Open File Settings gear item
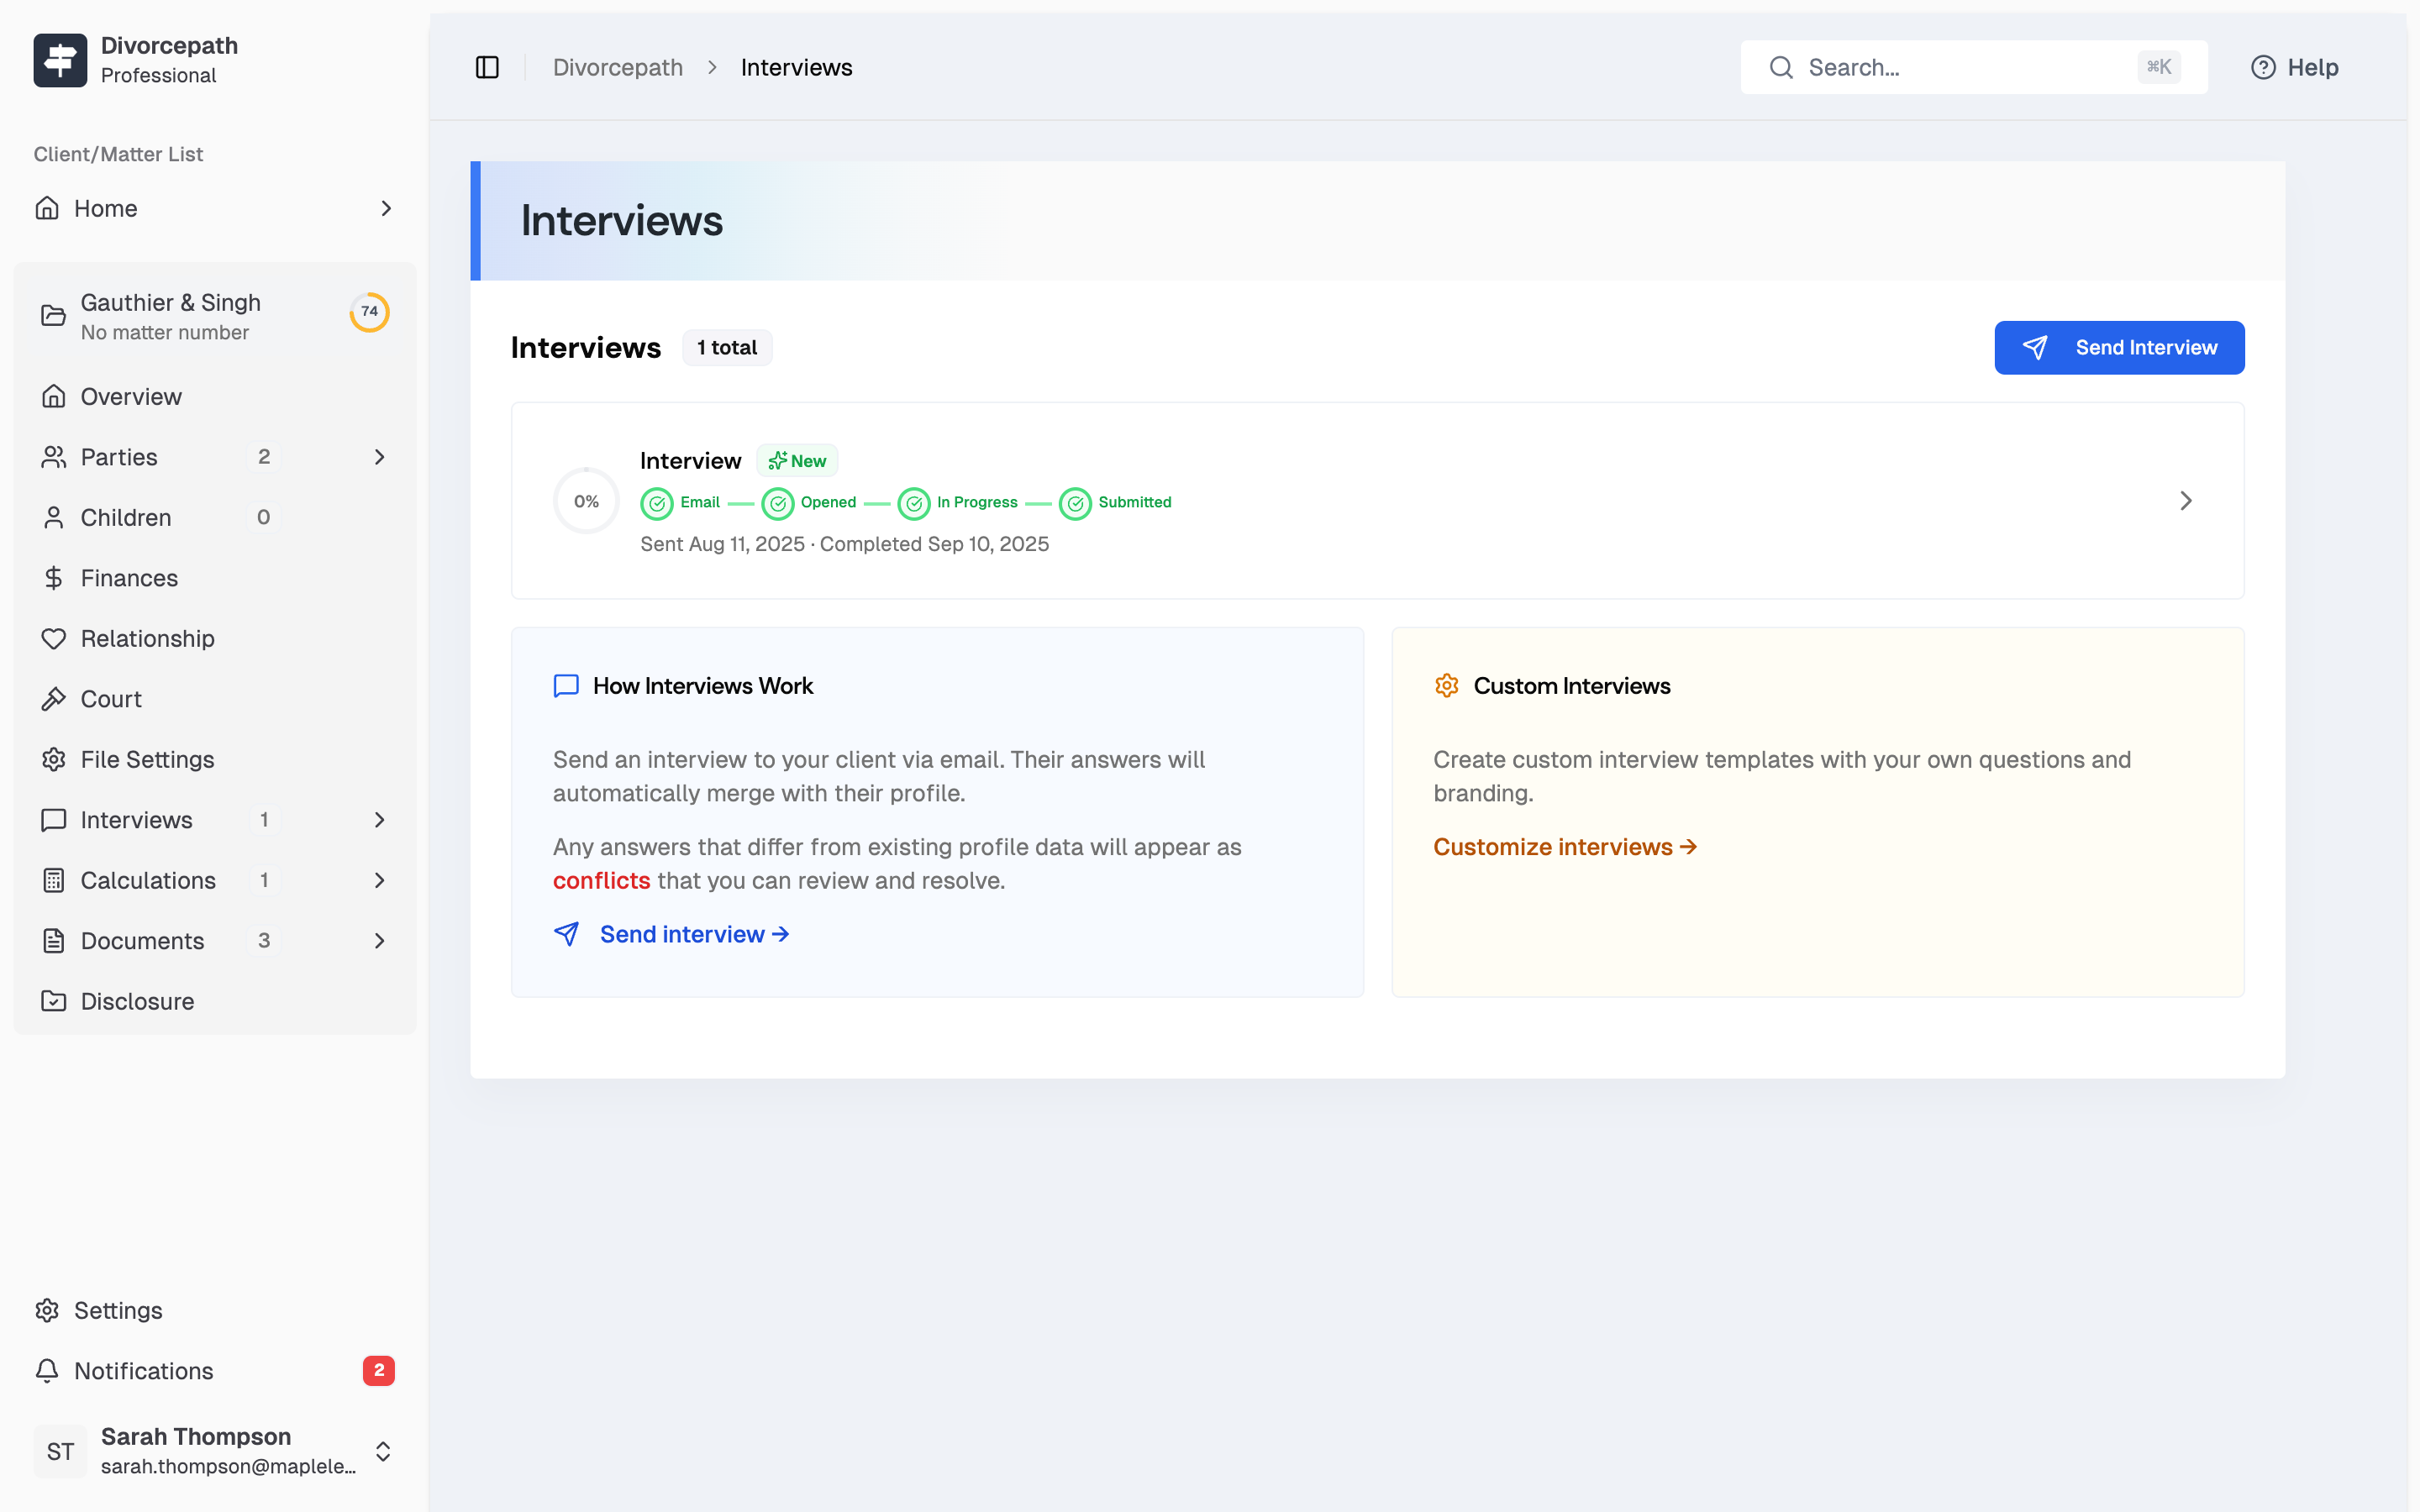 (147, 759)
